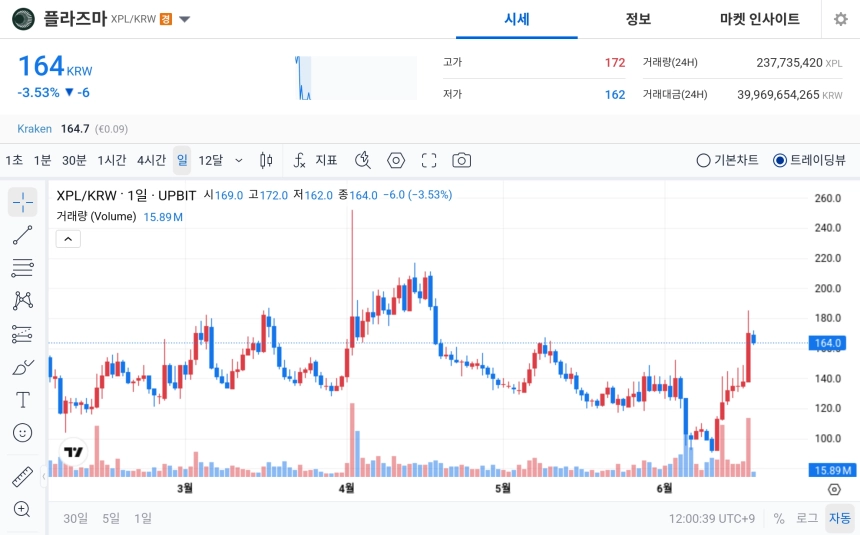Open the forecasting and measurement tools
This screenshot has height=535, width=860.
click(x=22, y=334)
